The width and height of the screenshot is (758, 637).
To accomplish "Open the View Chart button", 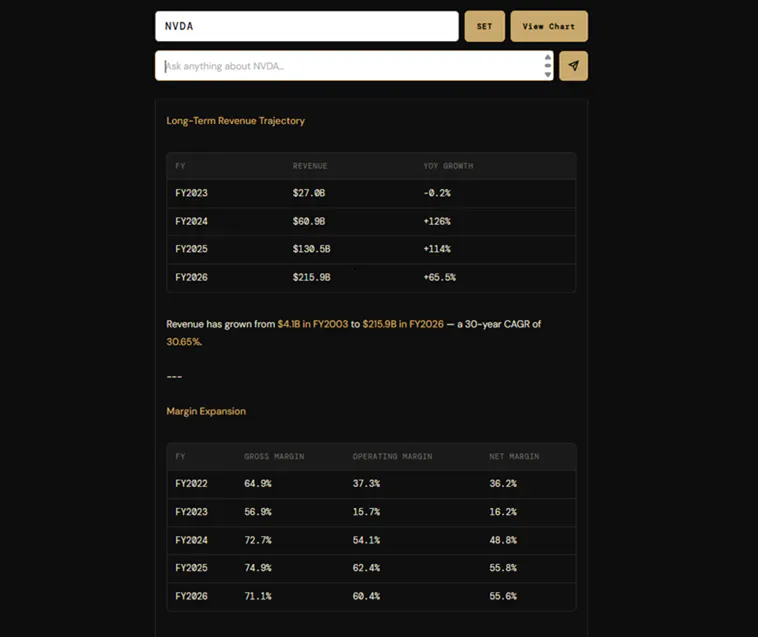I will [x=549, y=26].
